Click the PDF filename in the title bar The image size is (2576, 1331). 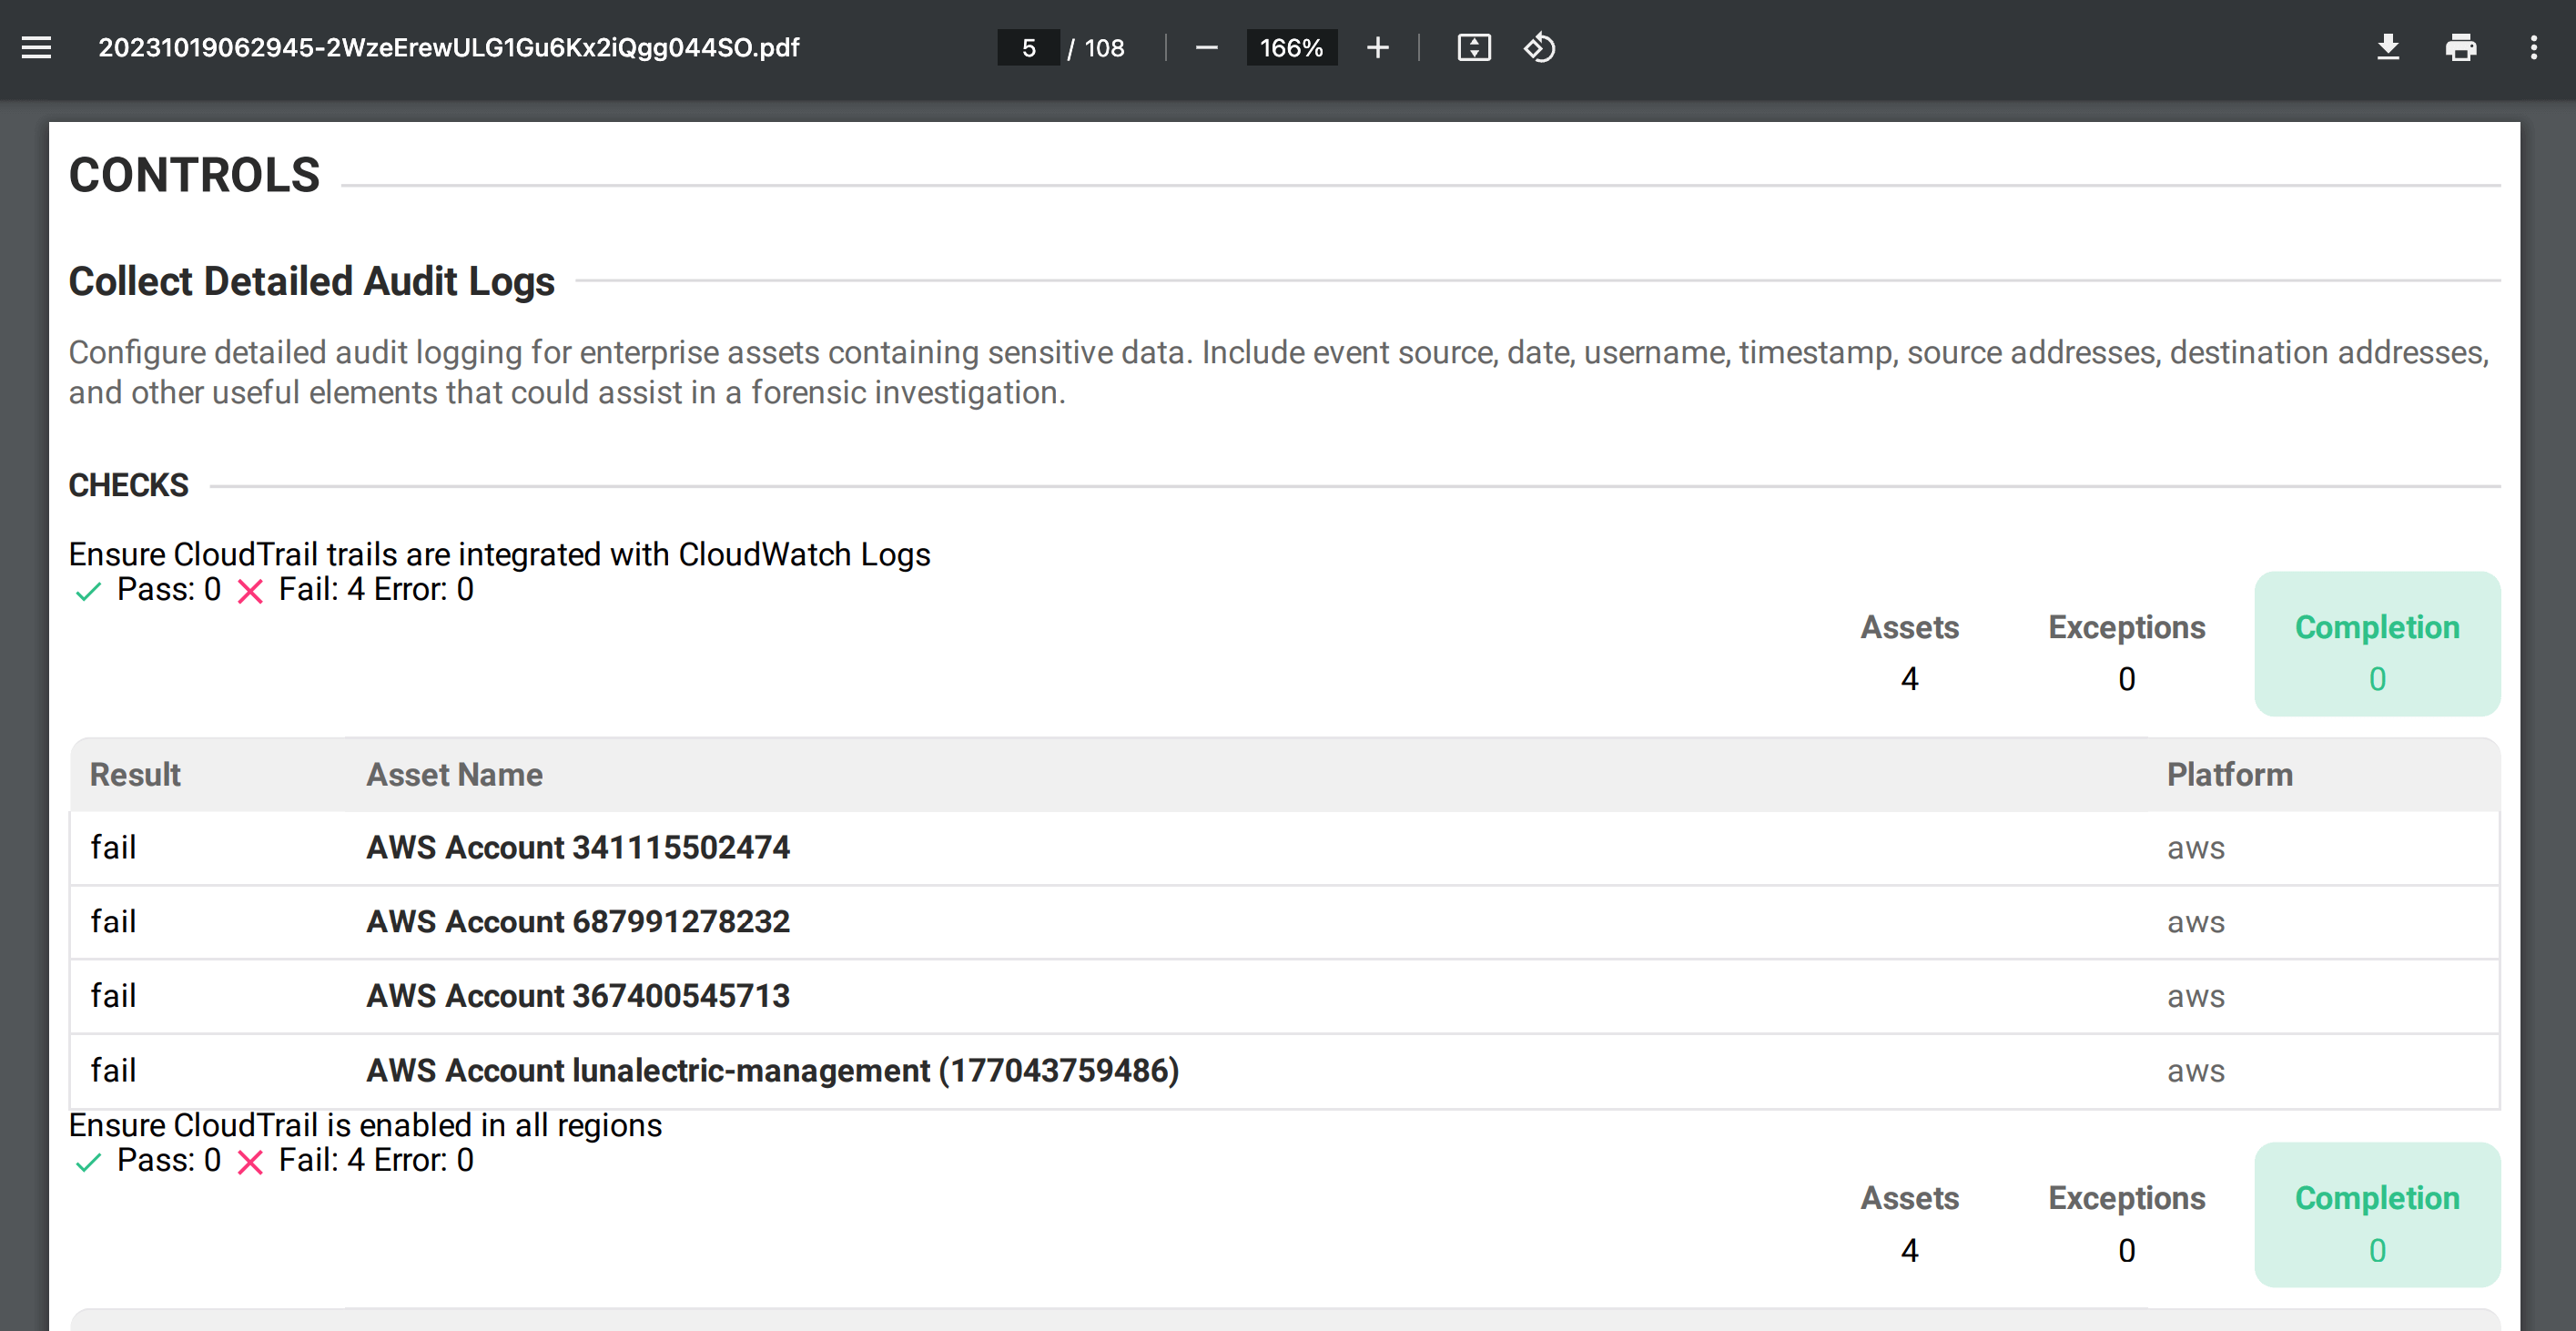[x=449, y=47]
